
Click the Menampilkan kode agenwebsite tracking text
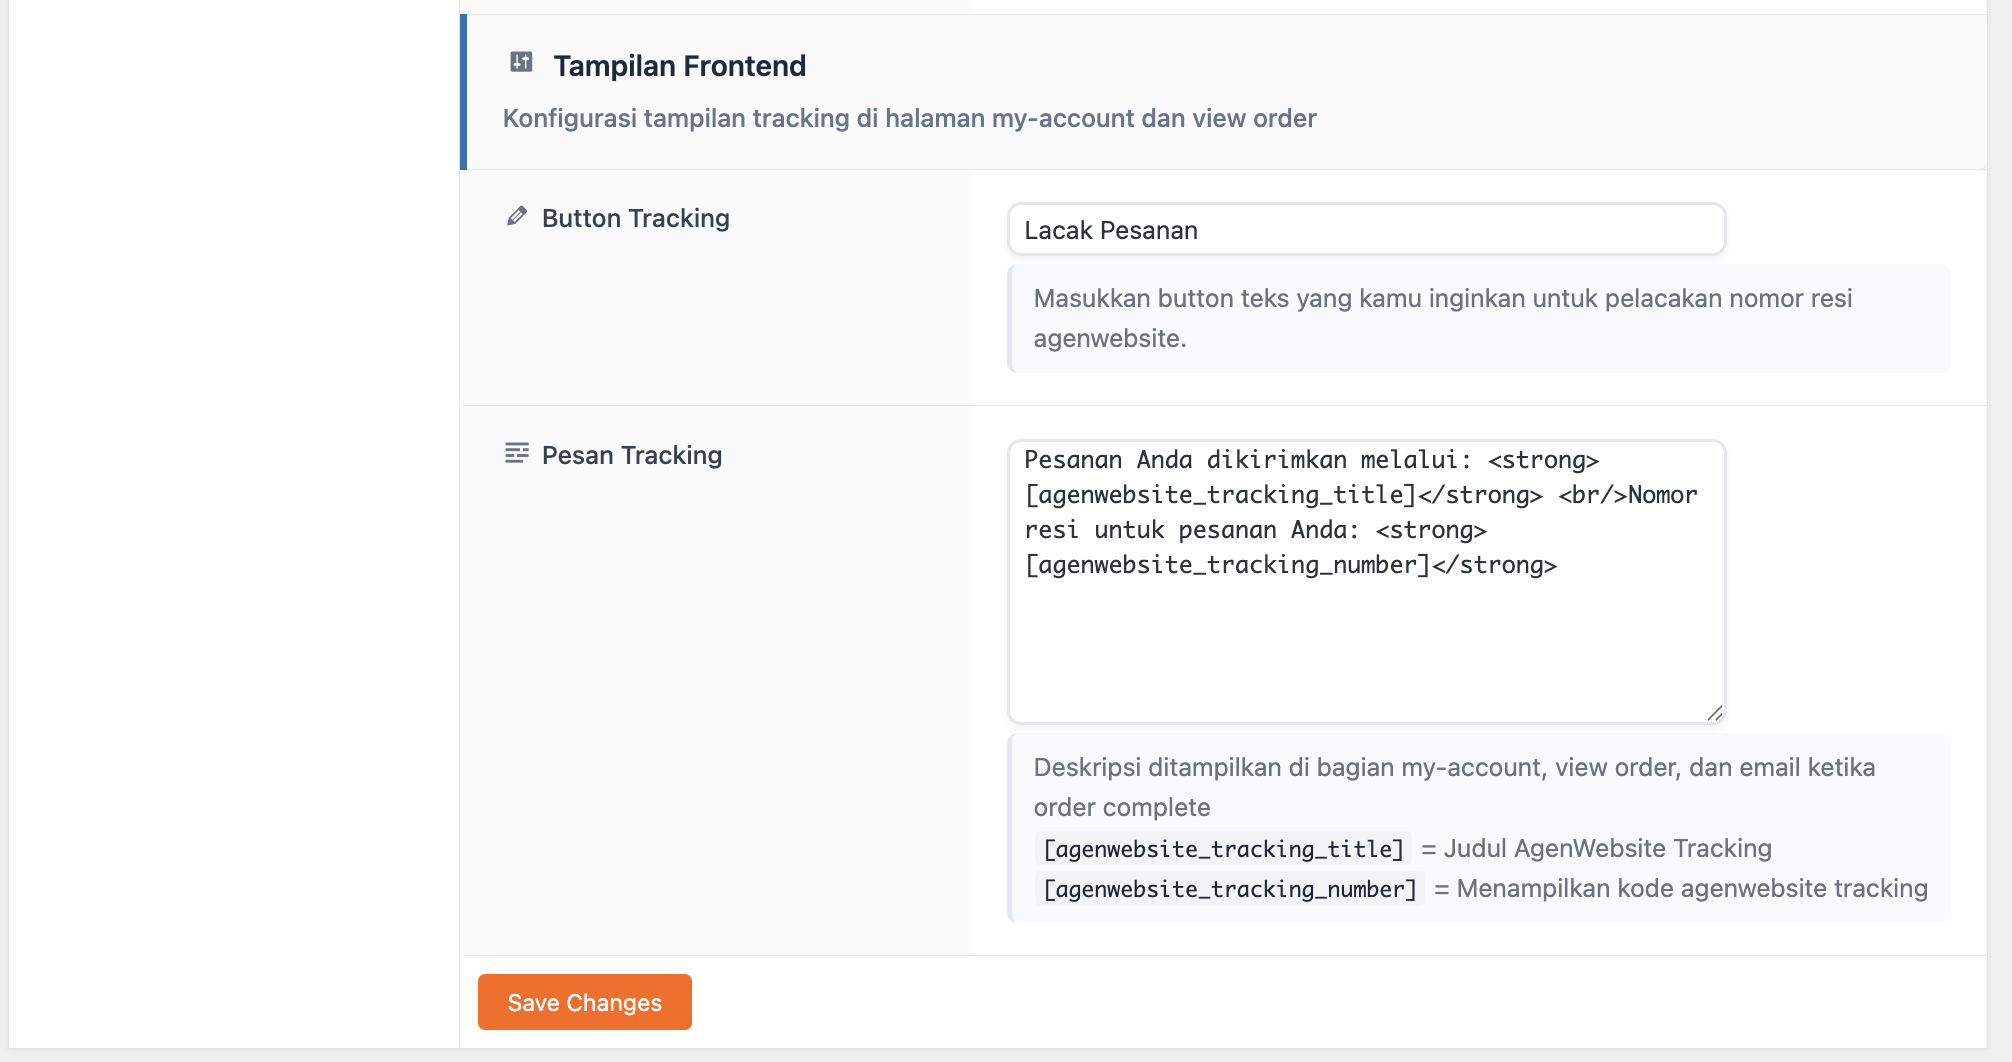1692,889
